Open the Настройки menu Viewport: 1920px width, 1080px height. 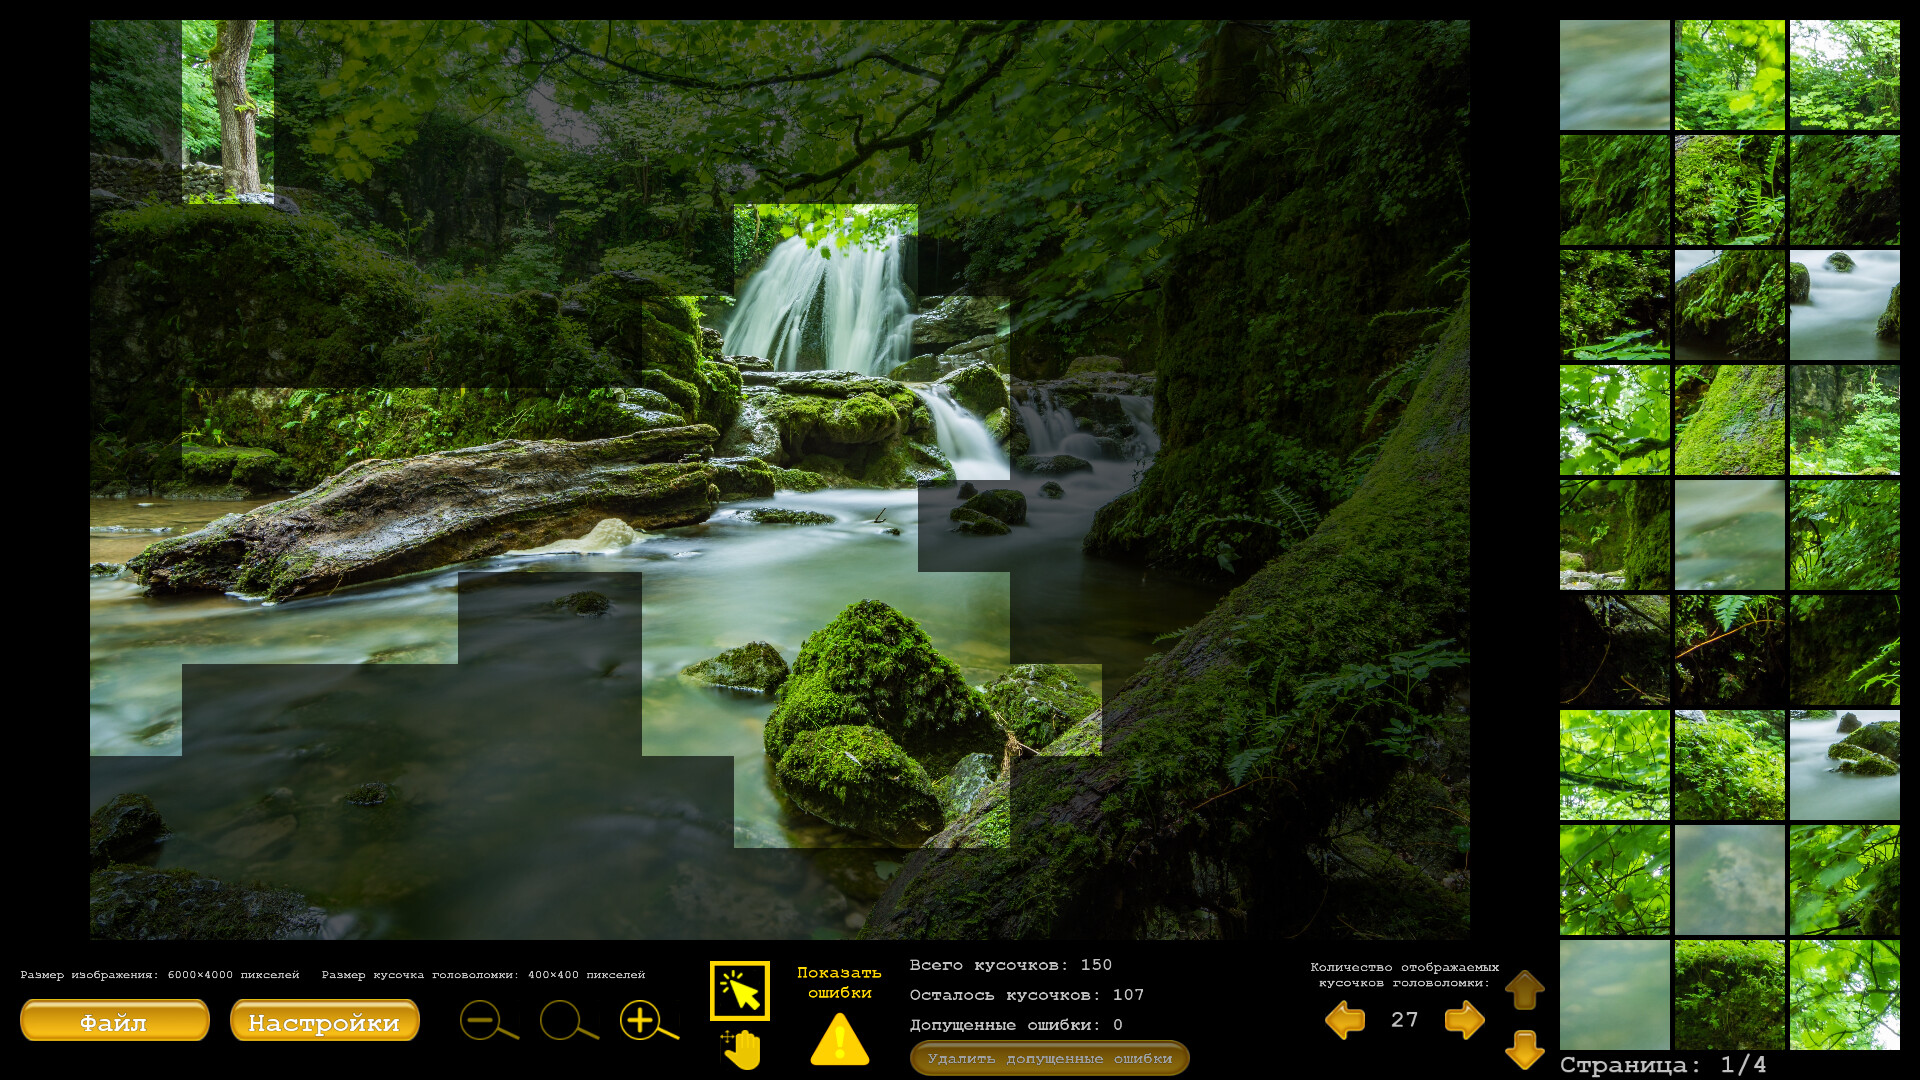coord(324,1021)
